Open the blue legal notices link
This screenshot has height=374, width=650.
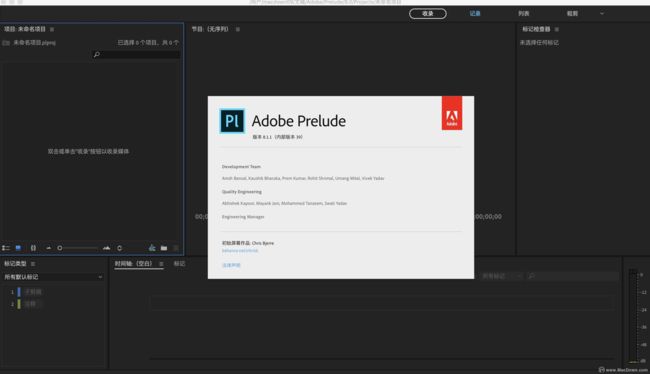(x=231, y=265)
